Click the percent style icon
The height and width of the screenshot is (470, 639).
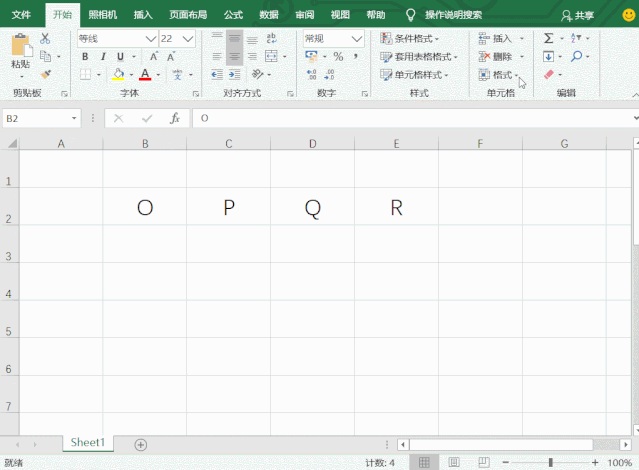(x=338, y=56)
